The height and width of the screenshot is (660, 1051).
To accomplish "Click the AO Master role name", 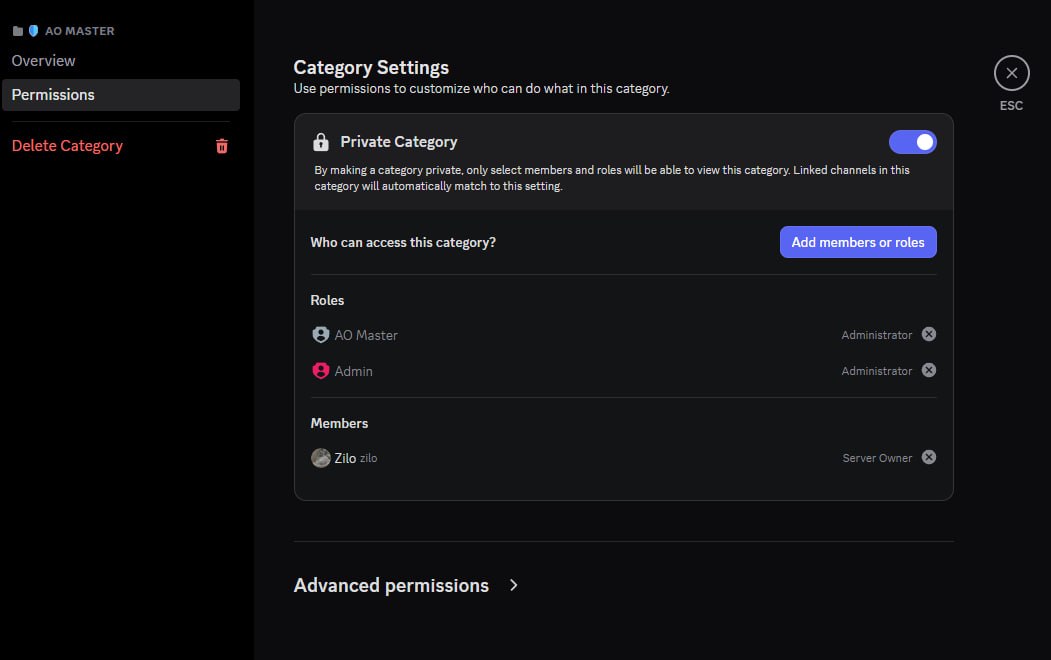I will click(366, 335).
